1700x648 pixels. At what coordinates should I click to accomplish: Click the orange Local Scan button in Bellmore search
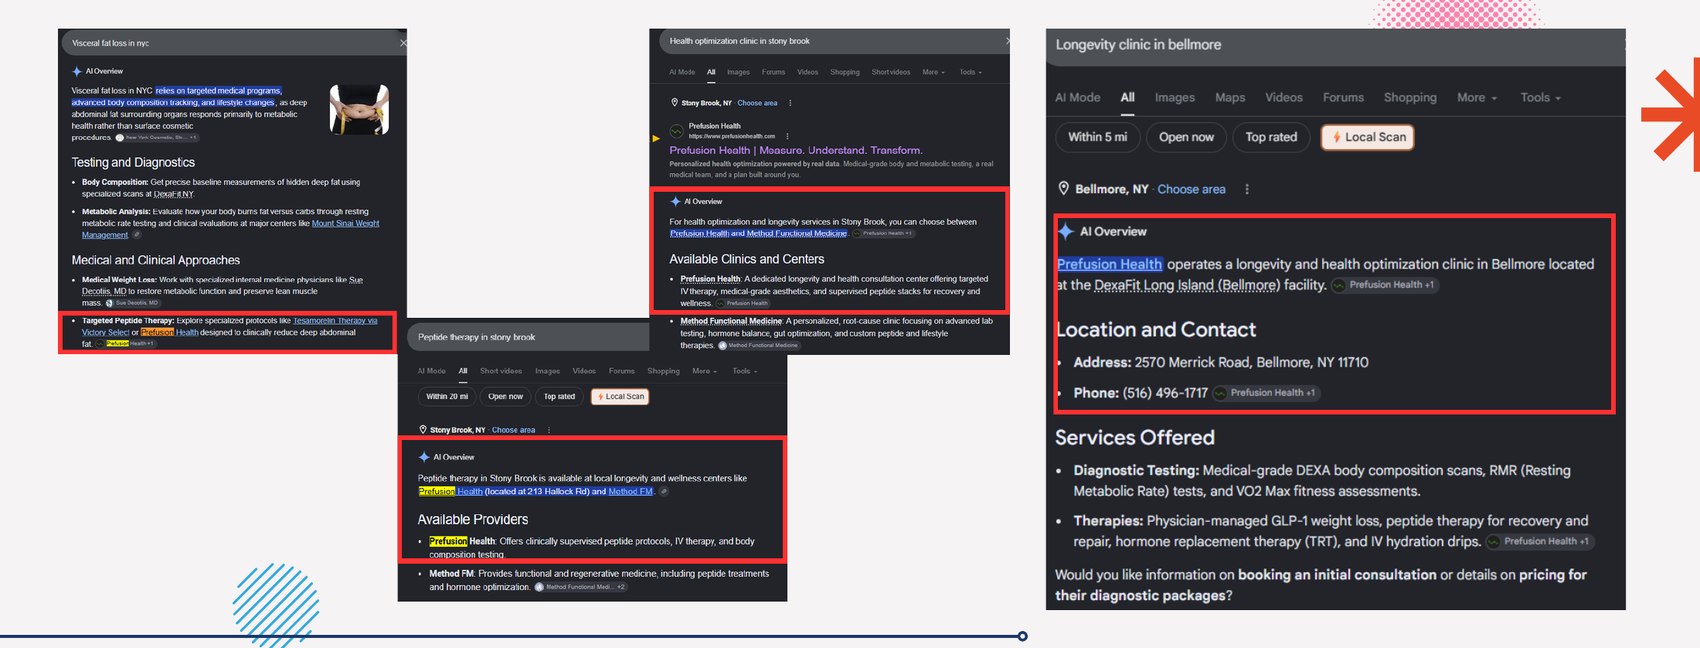point(1367,137)
